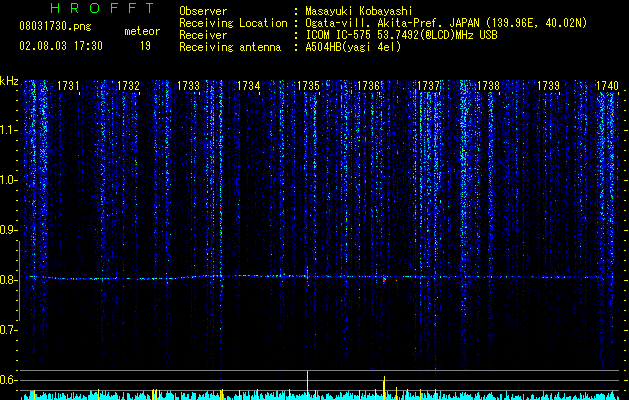
Task: Click the red meteor echo near 1735
Action: tap(307, 274)
